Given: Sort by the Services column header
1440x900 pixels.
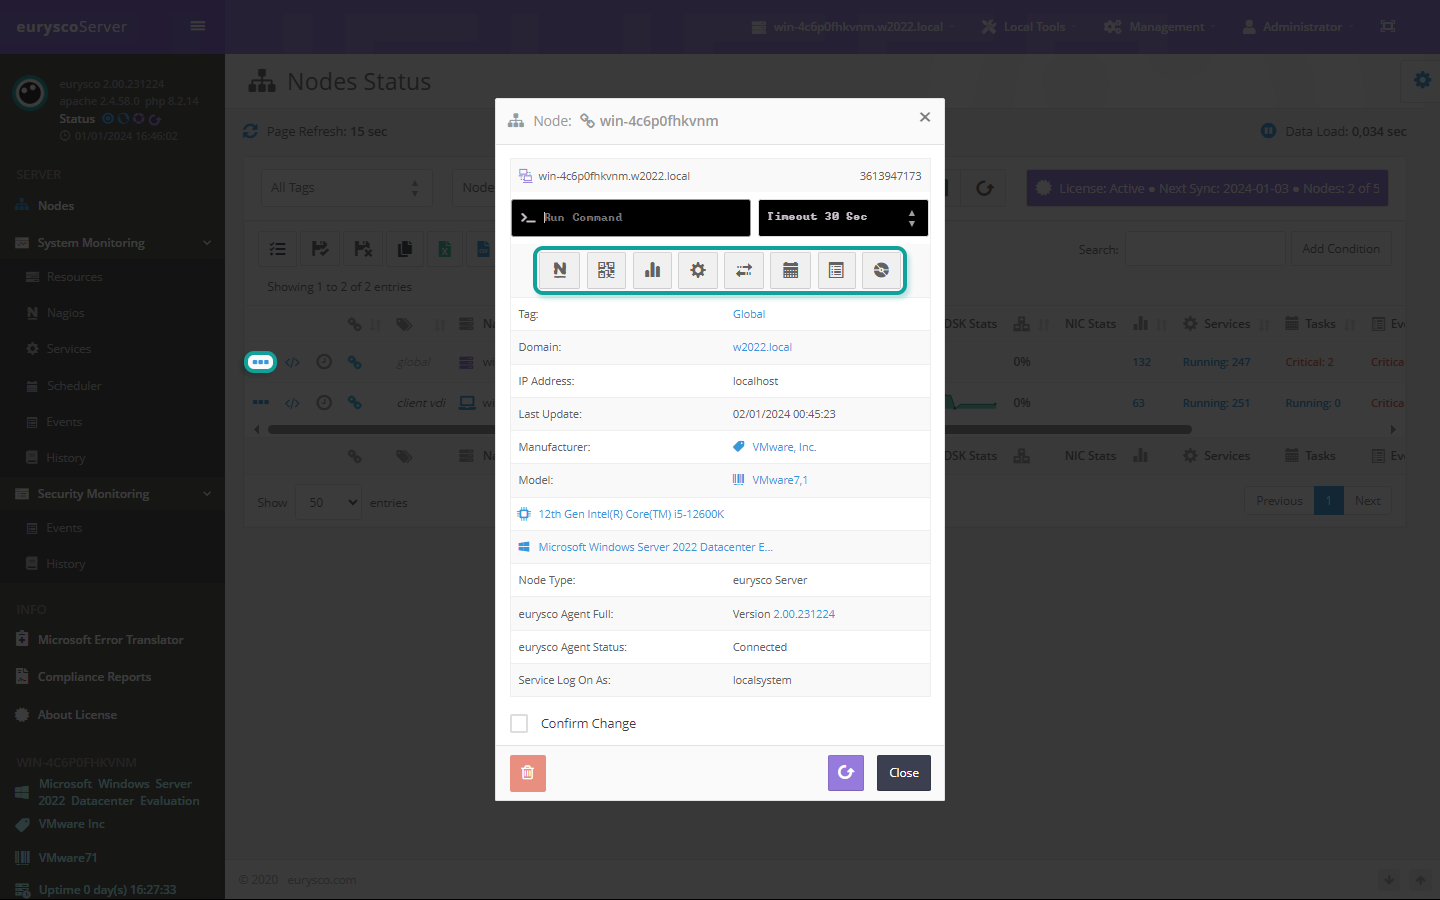Looking at the screenshot, I should (1227, 324).
